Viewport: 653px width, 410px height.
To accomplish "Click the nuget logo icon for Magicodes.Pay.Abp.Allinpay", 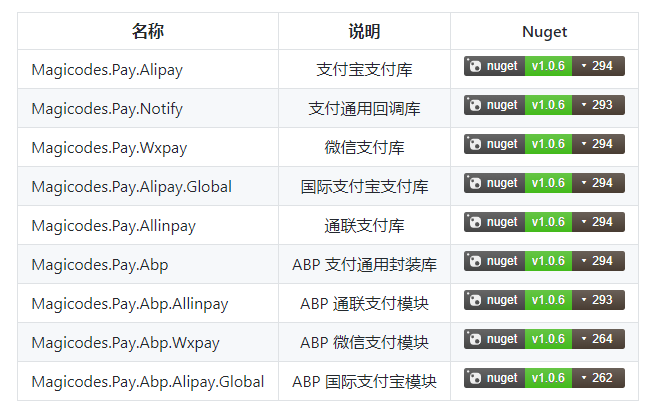I will click(475, 300).
